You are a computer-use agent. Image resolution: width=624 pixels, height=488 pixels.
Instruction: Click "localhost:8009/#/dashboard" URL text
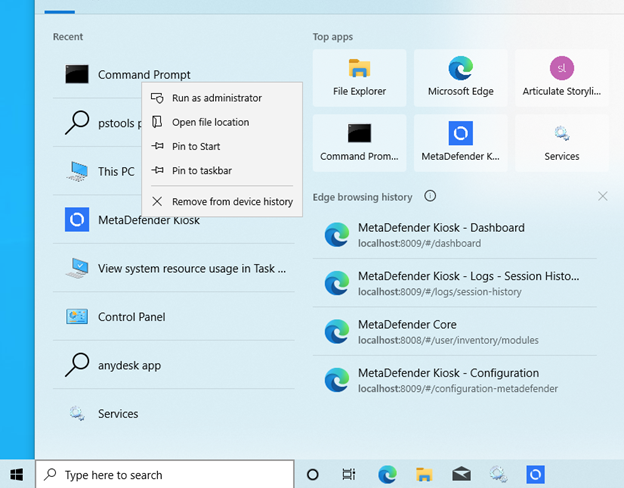click(x=419, y=243)
